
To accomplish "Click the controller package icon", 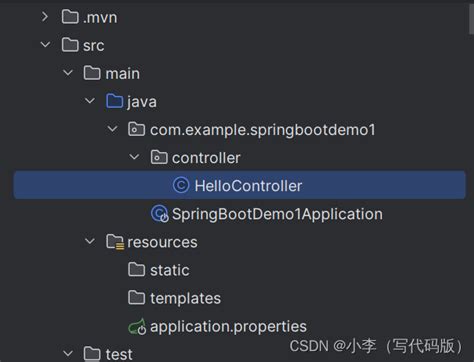I will [x=159, y=157].
